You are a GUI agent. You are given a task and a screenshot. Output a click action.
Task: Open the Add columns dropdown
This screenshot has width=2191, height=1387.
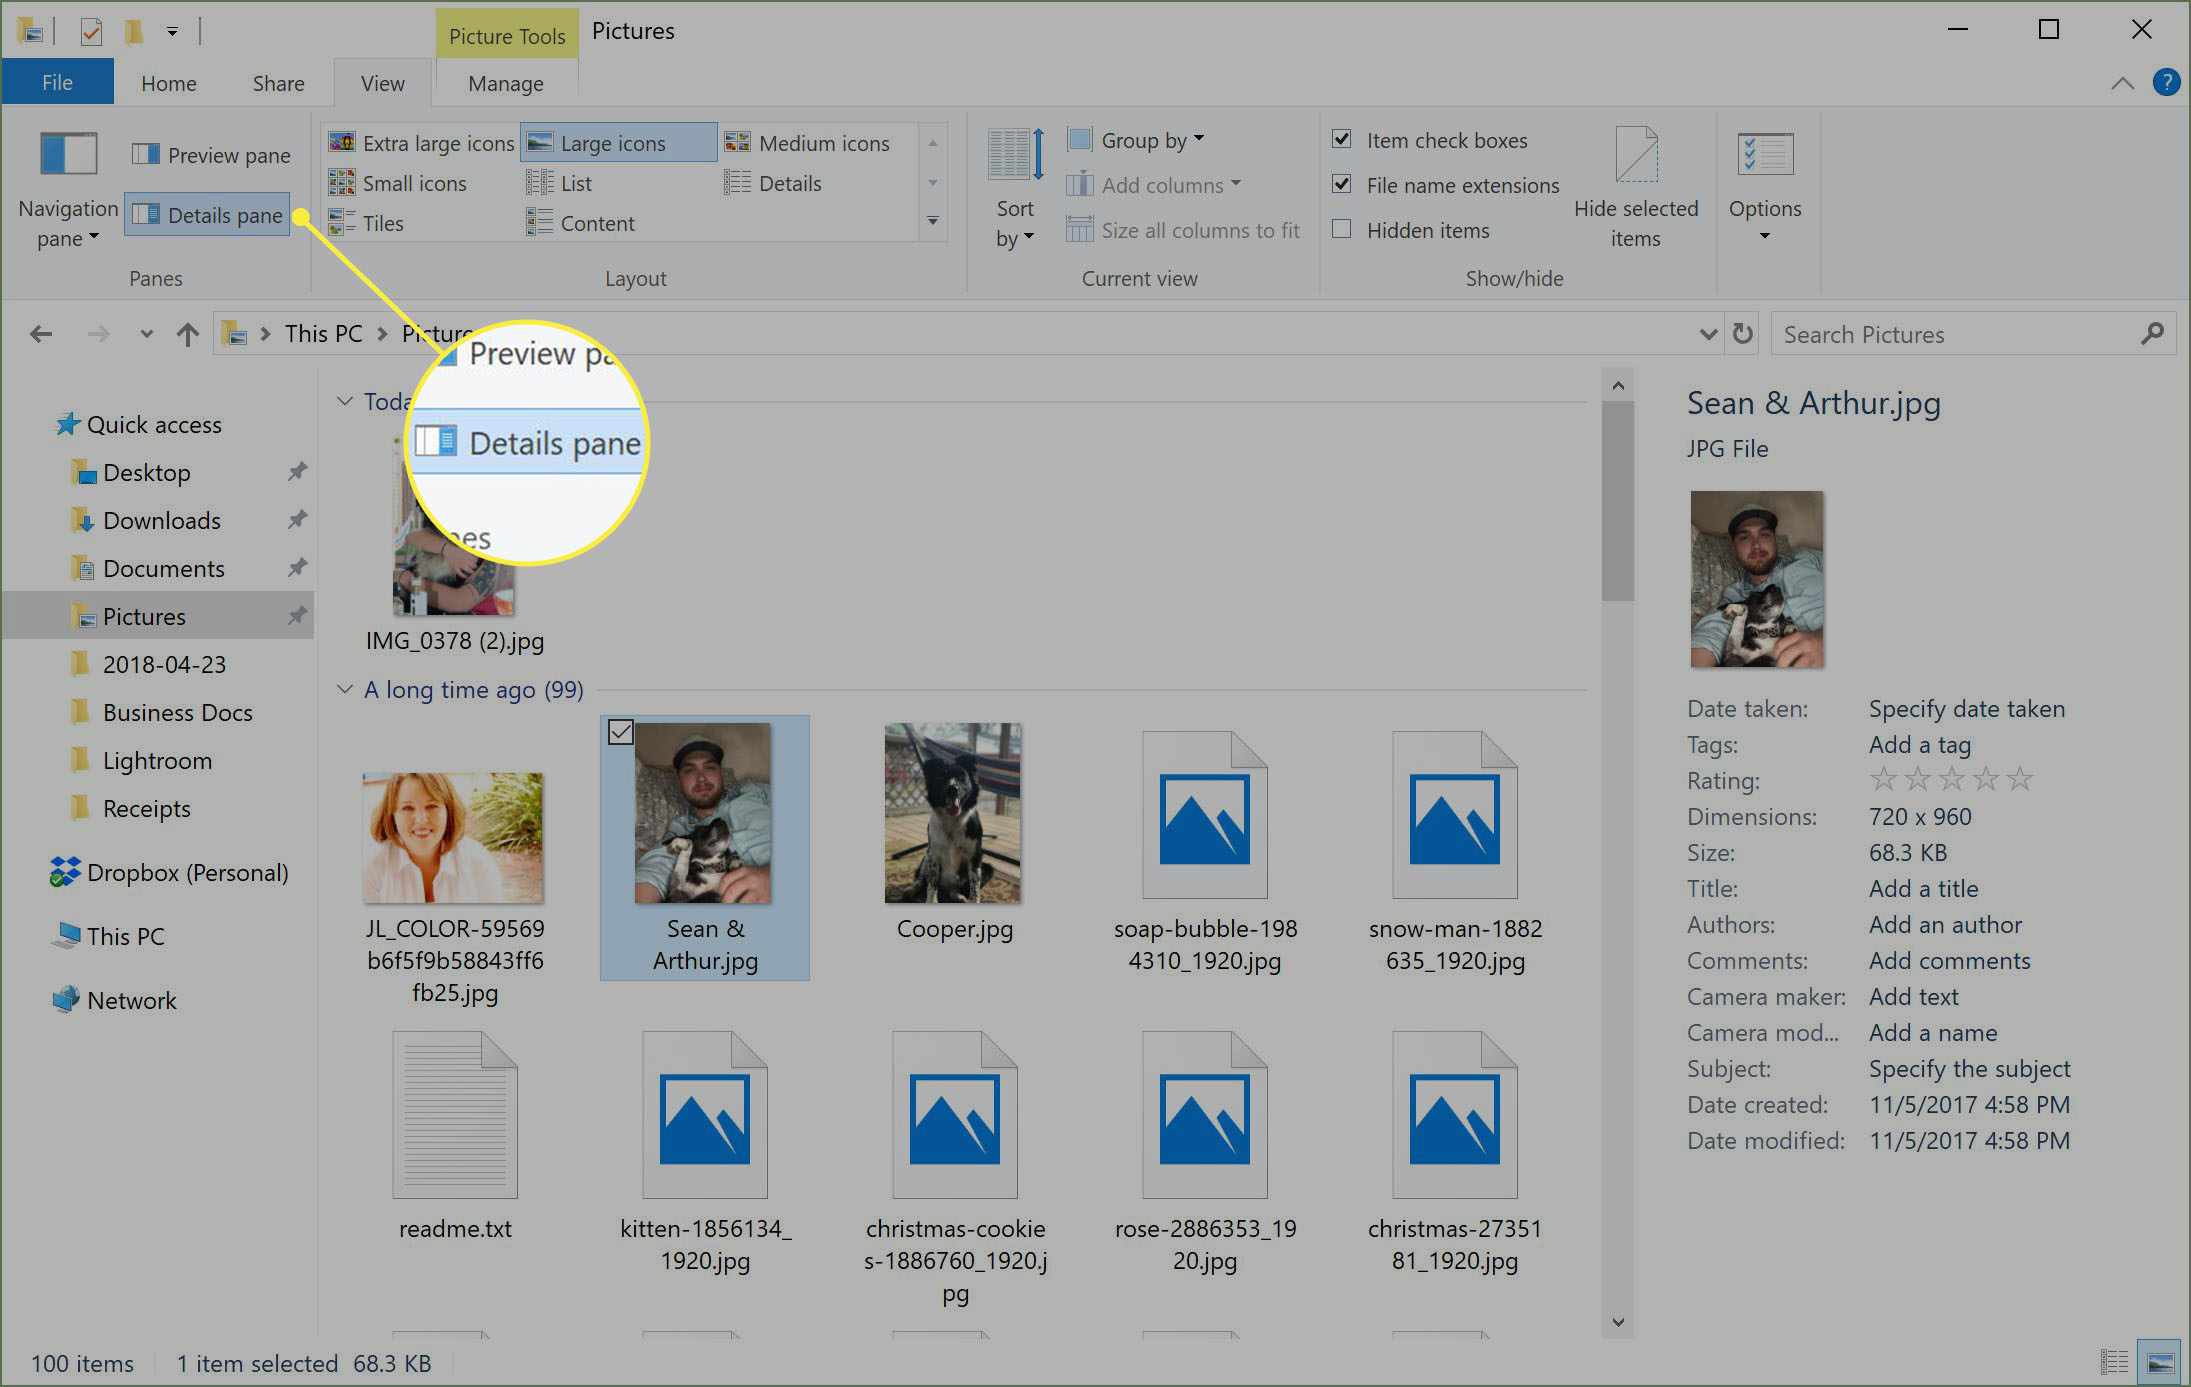coord(1153,185)
